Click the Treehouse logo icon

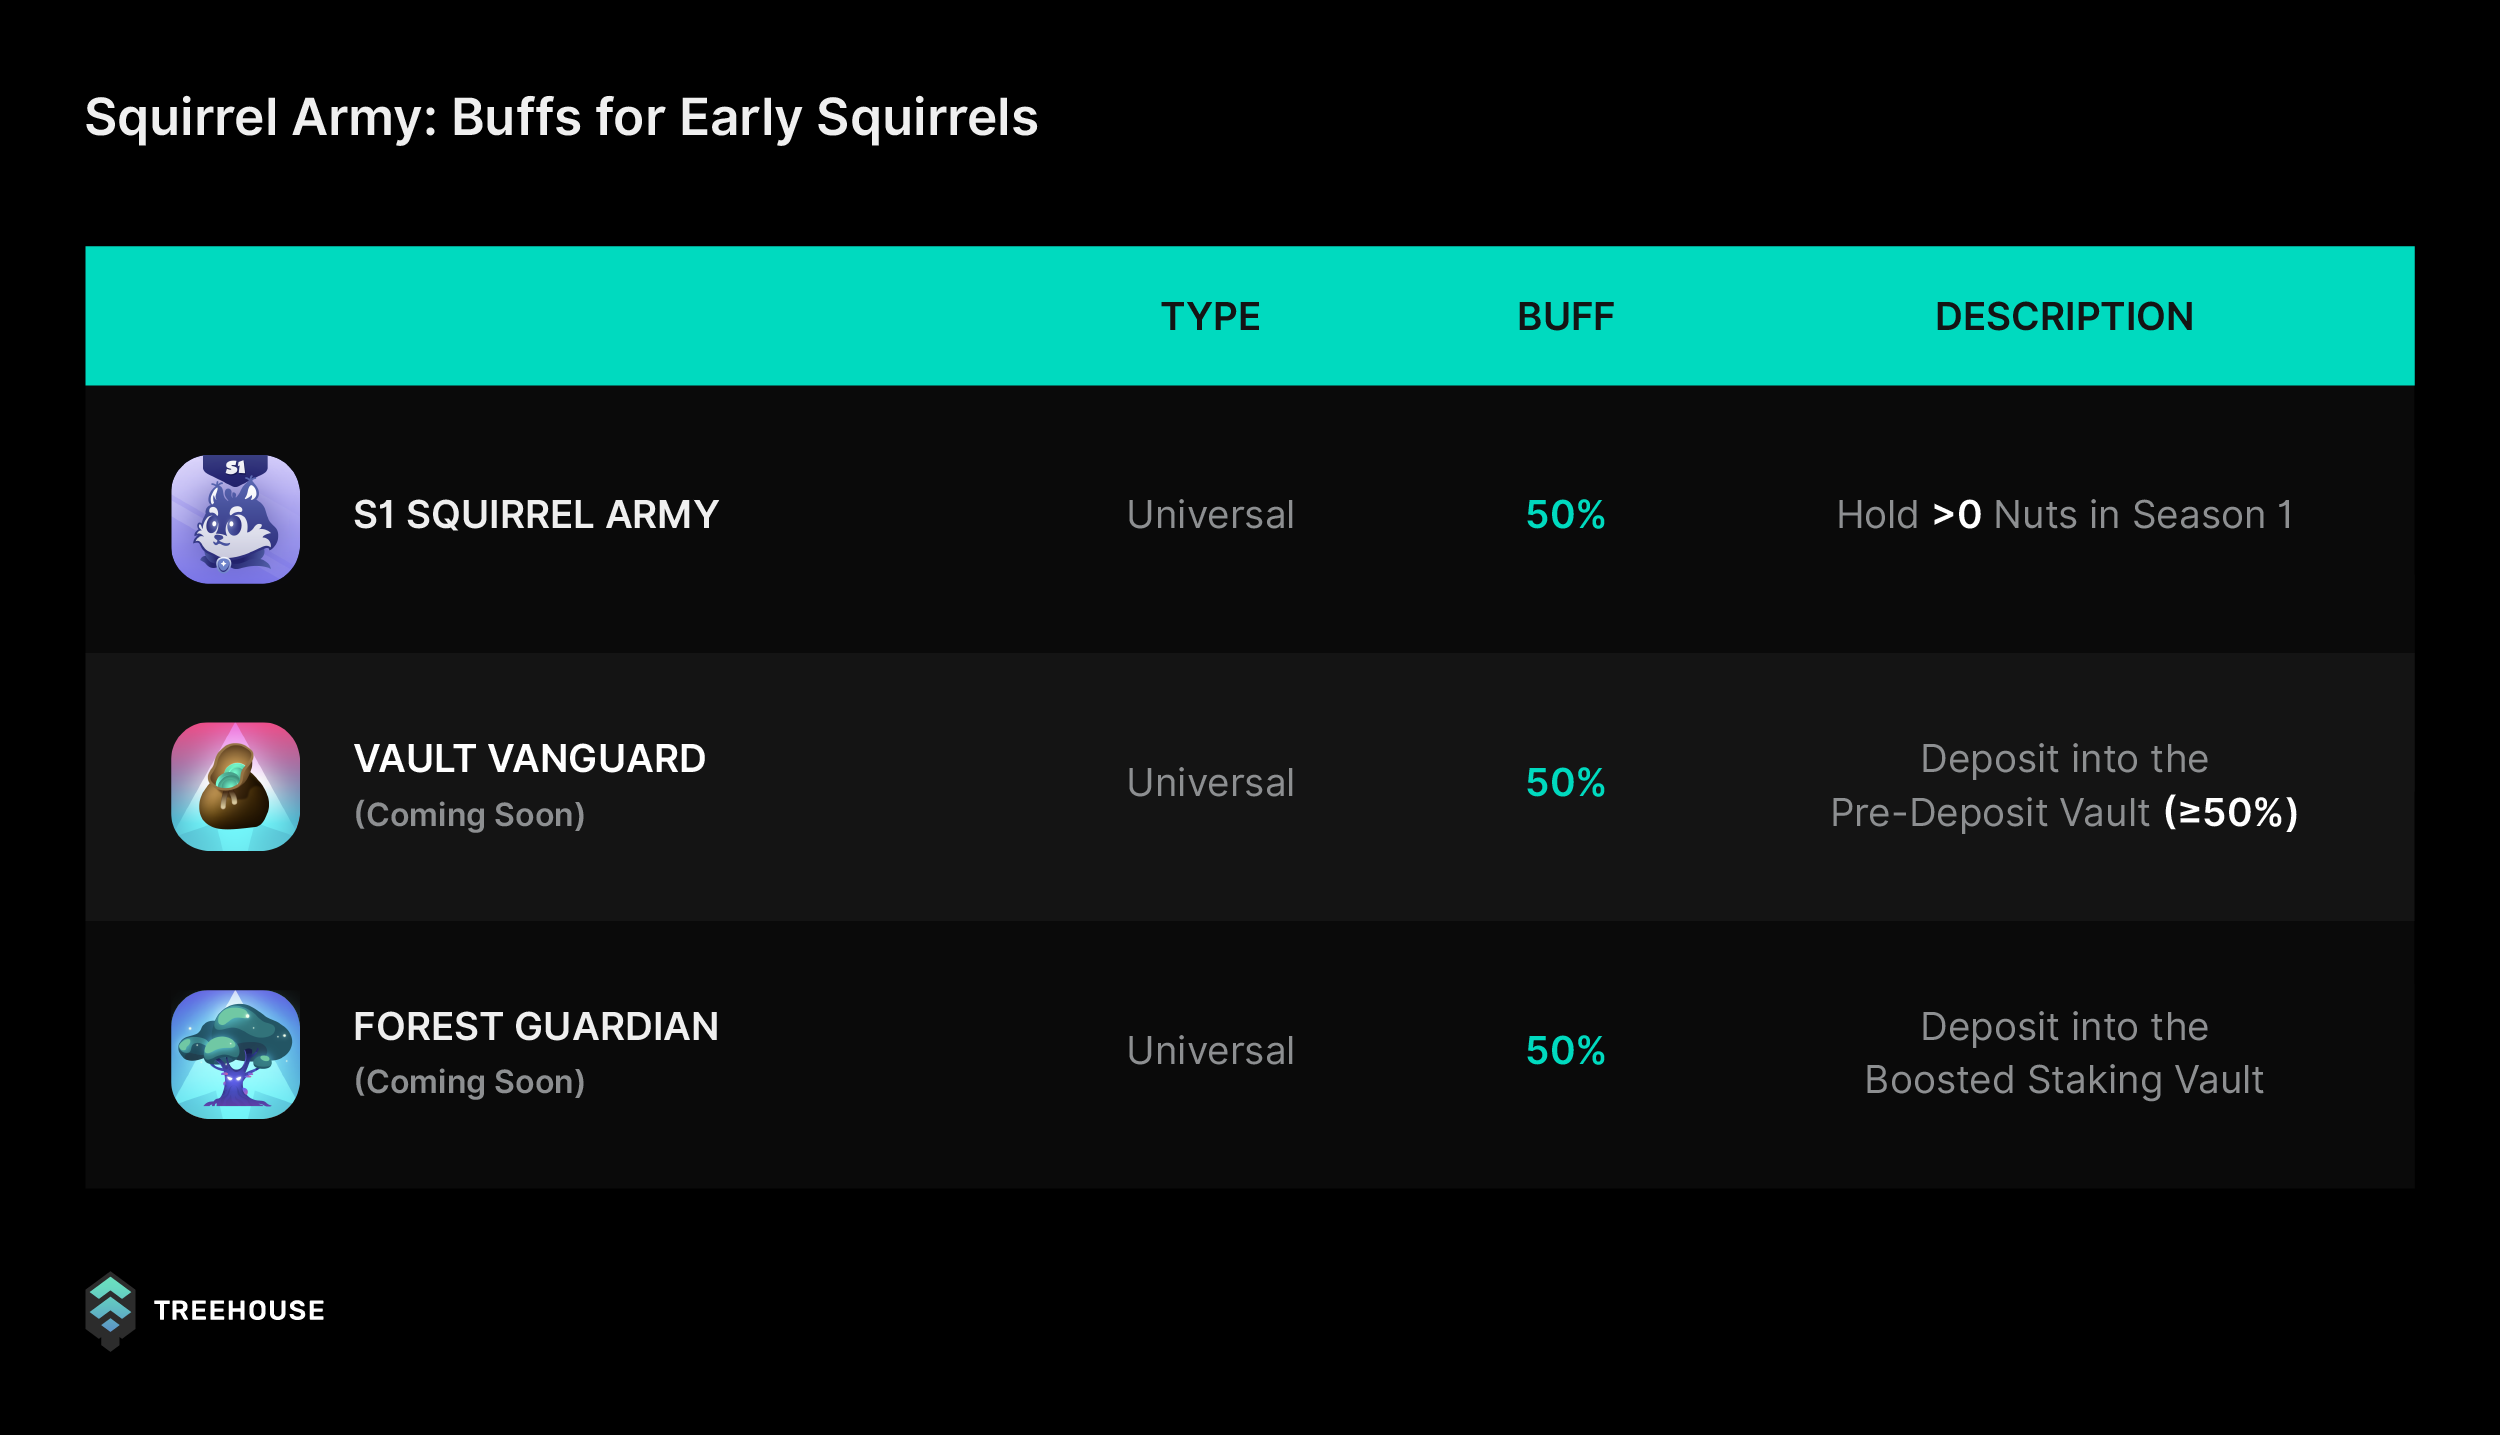click(110, 1311)
